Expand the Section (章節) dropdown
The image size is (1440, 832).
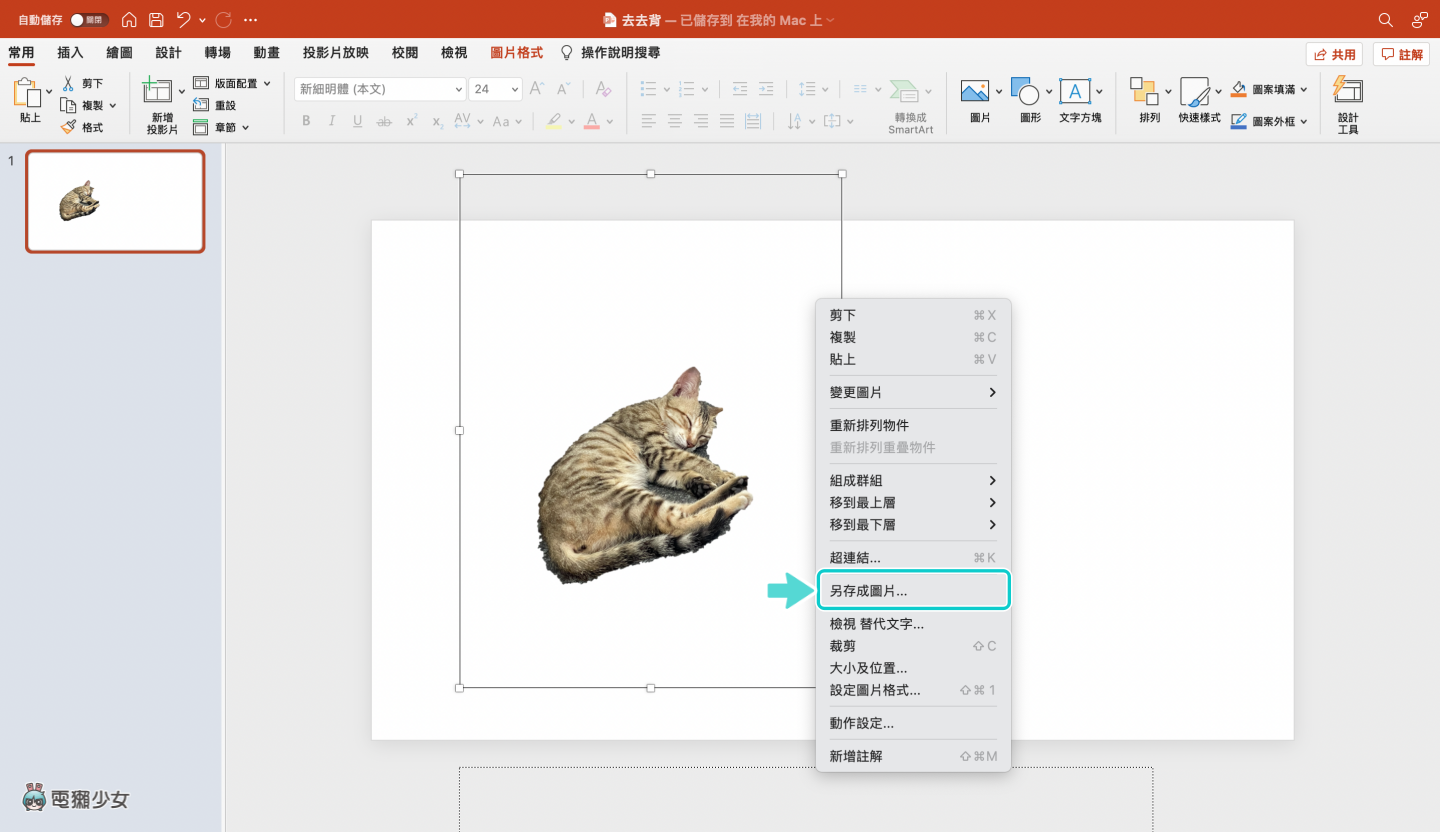pos(246,127)
